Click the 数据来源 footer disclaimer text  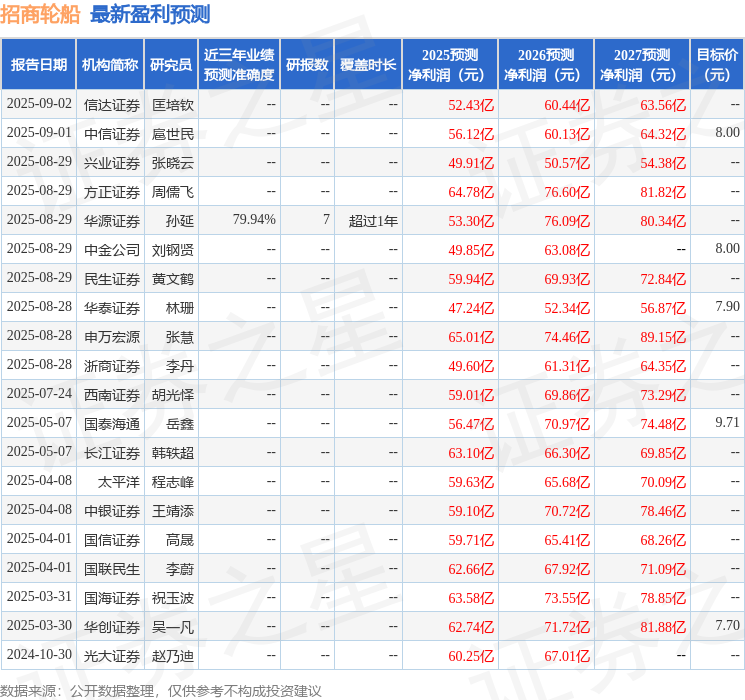pyautogui.click(x=161, y=690)
